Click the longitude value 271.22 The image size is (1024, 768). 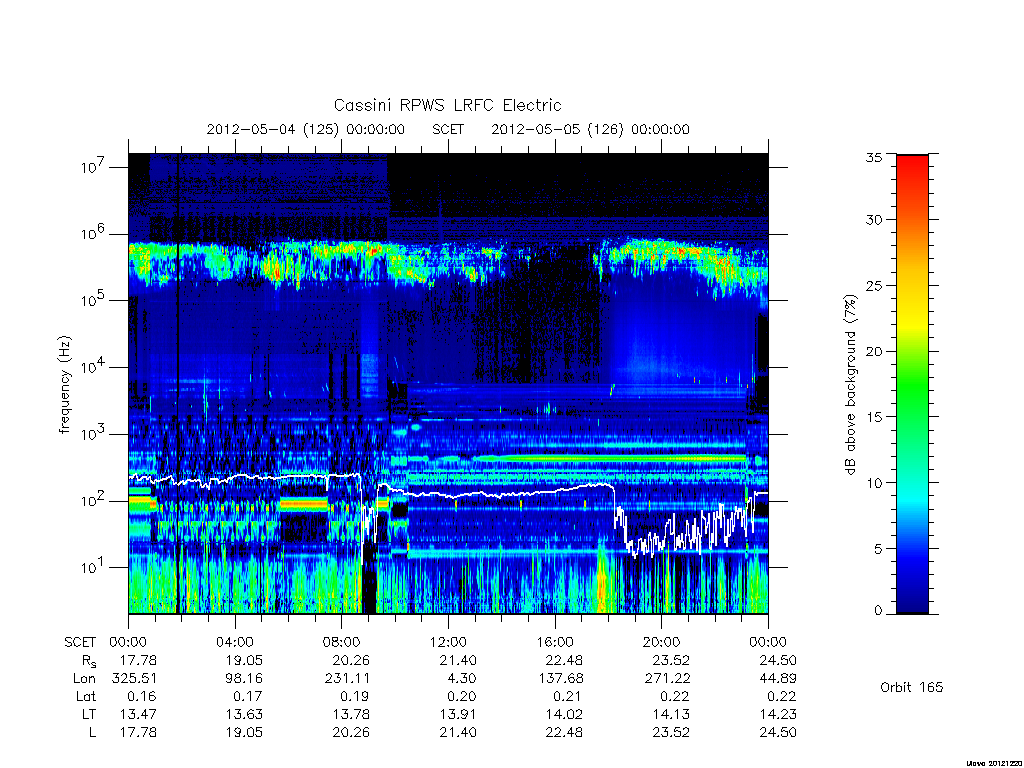pyautogui.click(x=667, y=679)
